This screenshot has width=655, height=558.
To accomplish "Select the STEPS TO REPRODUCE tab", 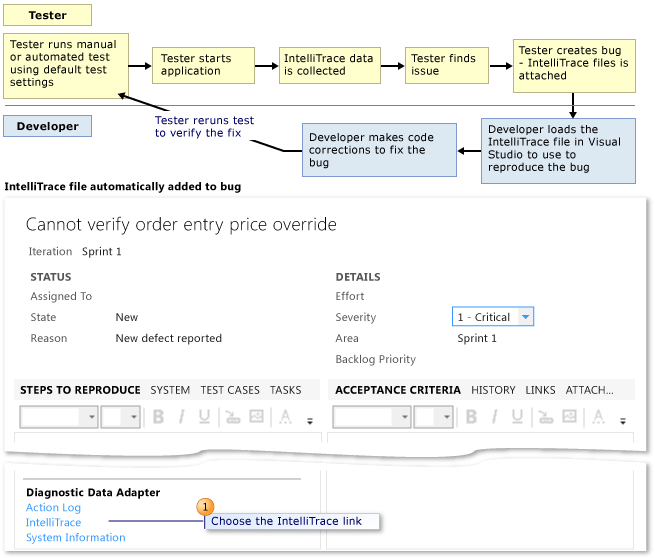I will [80, 390].
